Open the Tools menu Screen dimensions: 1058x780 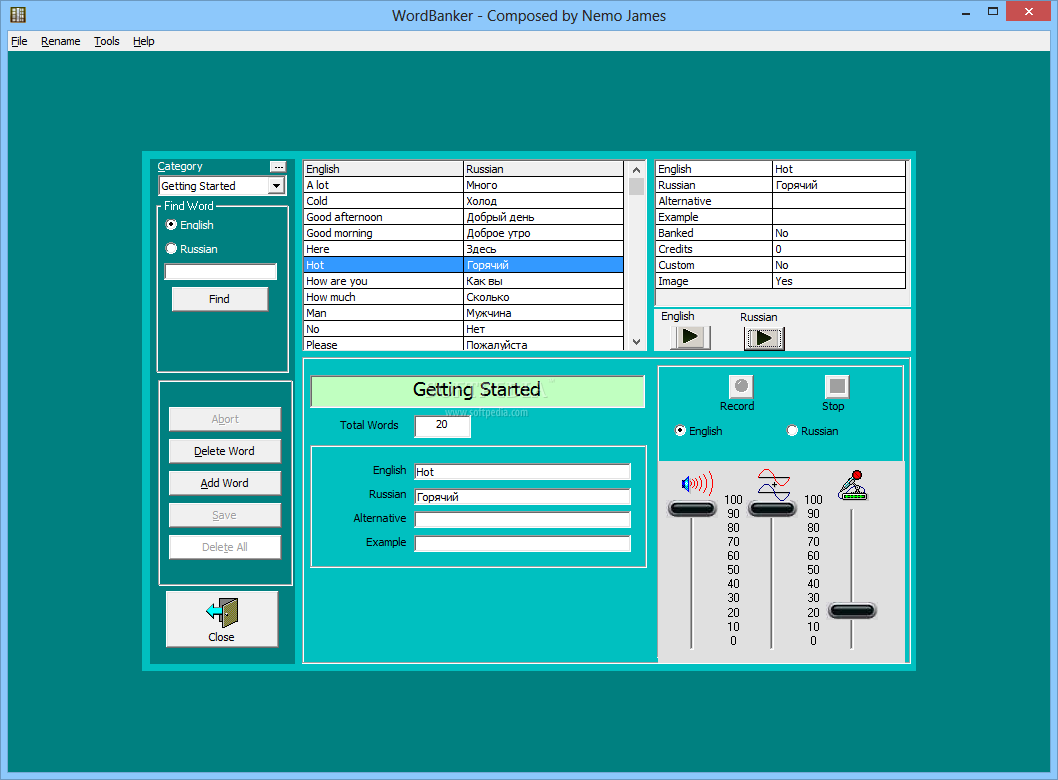pos(107,41)
